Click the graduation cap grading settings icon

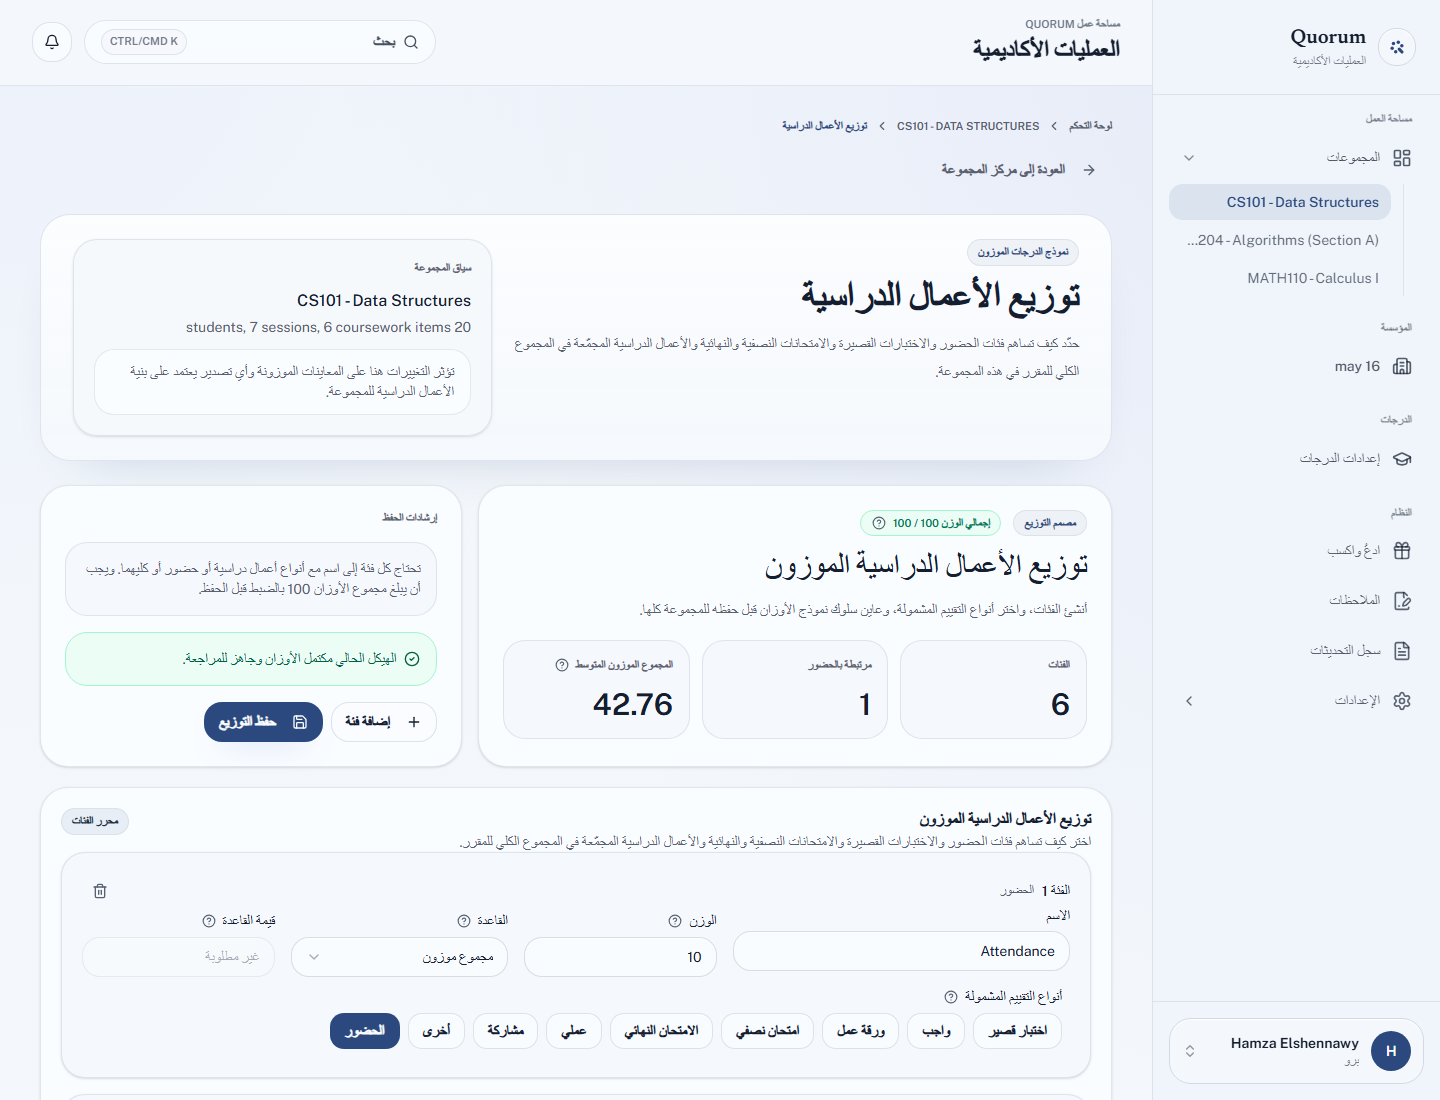click(1402, 459)
